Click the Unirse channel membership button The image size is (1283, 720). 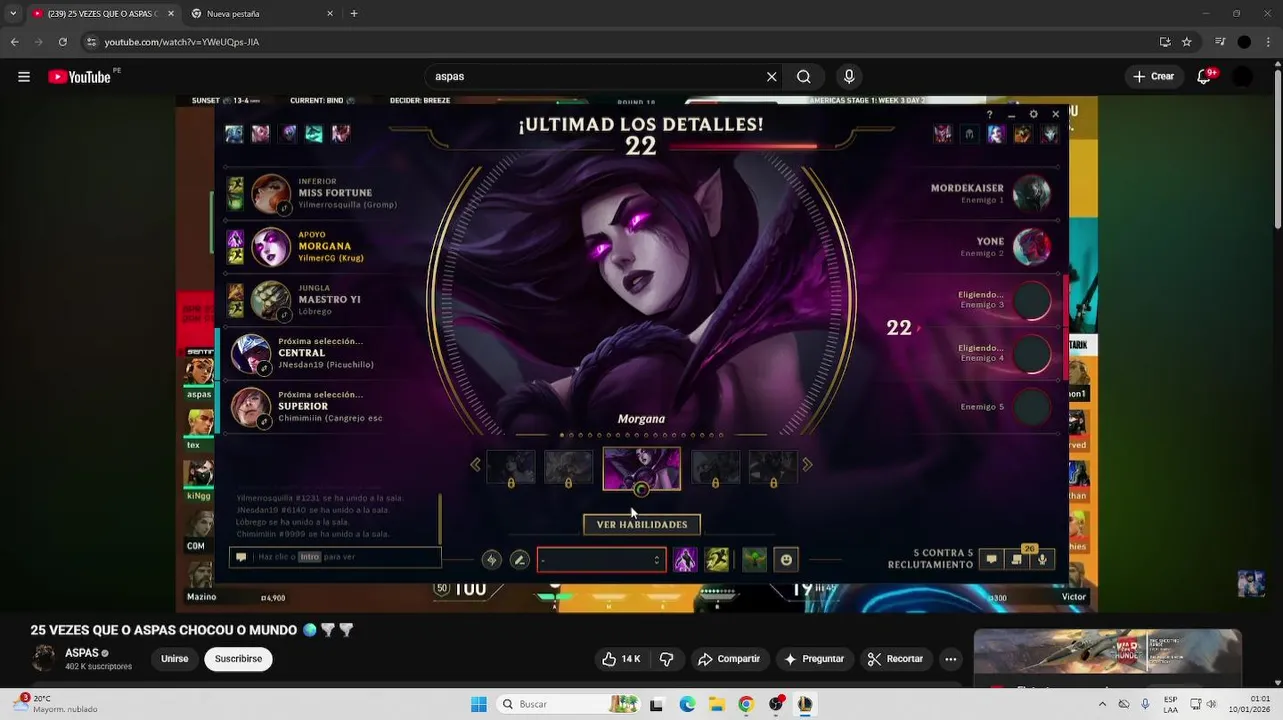175,659
